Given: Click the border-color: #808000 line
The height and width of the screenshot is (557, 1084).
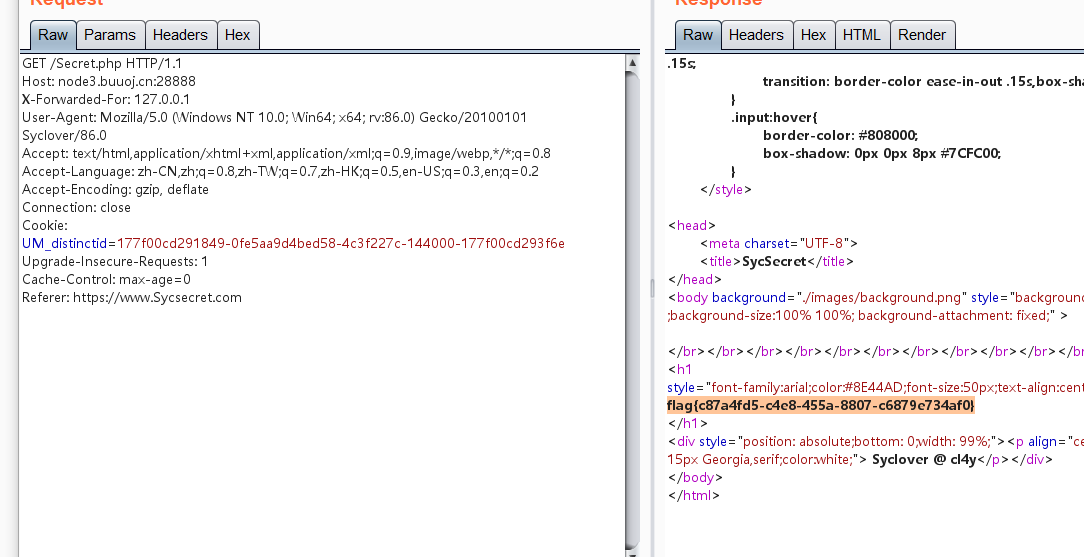Looking at the screenshot, I should click(841, 135).
